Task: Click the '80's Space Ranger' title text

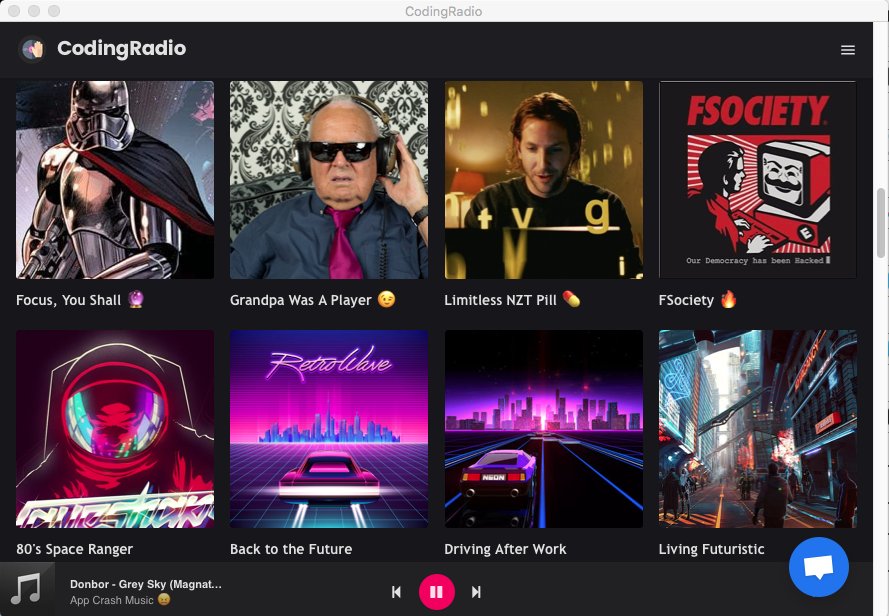Action: pos(74,549)
